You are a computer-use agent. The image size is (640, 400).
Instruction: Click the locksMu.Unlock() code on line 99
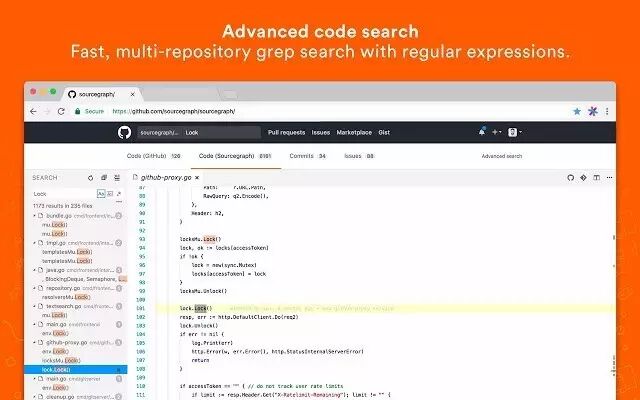[x=203, y=291]
